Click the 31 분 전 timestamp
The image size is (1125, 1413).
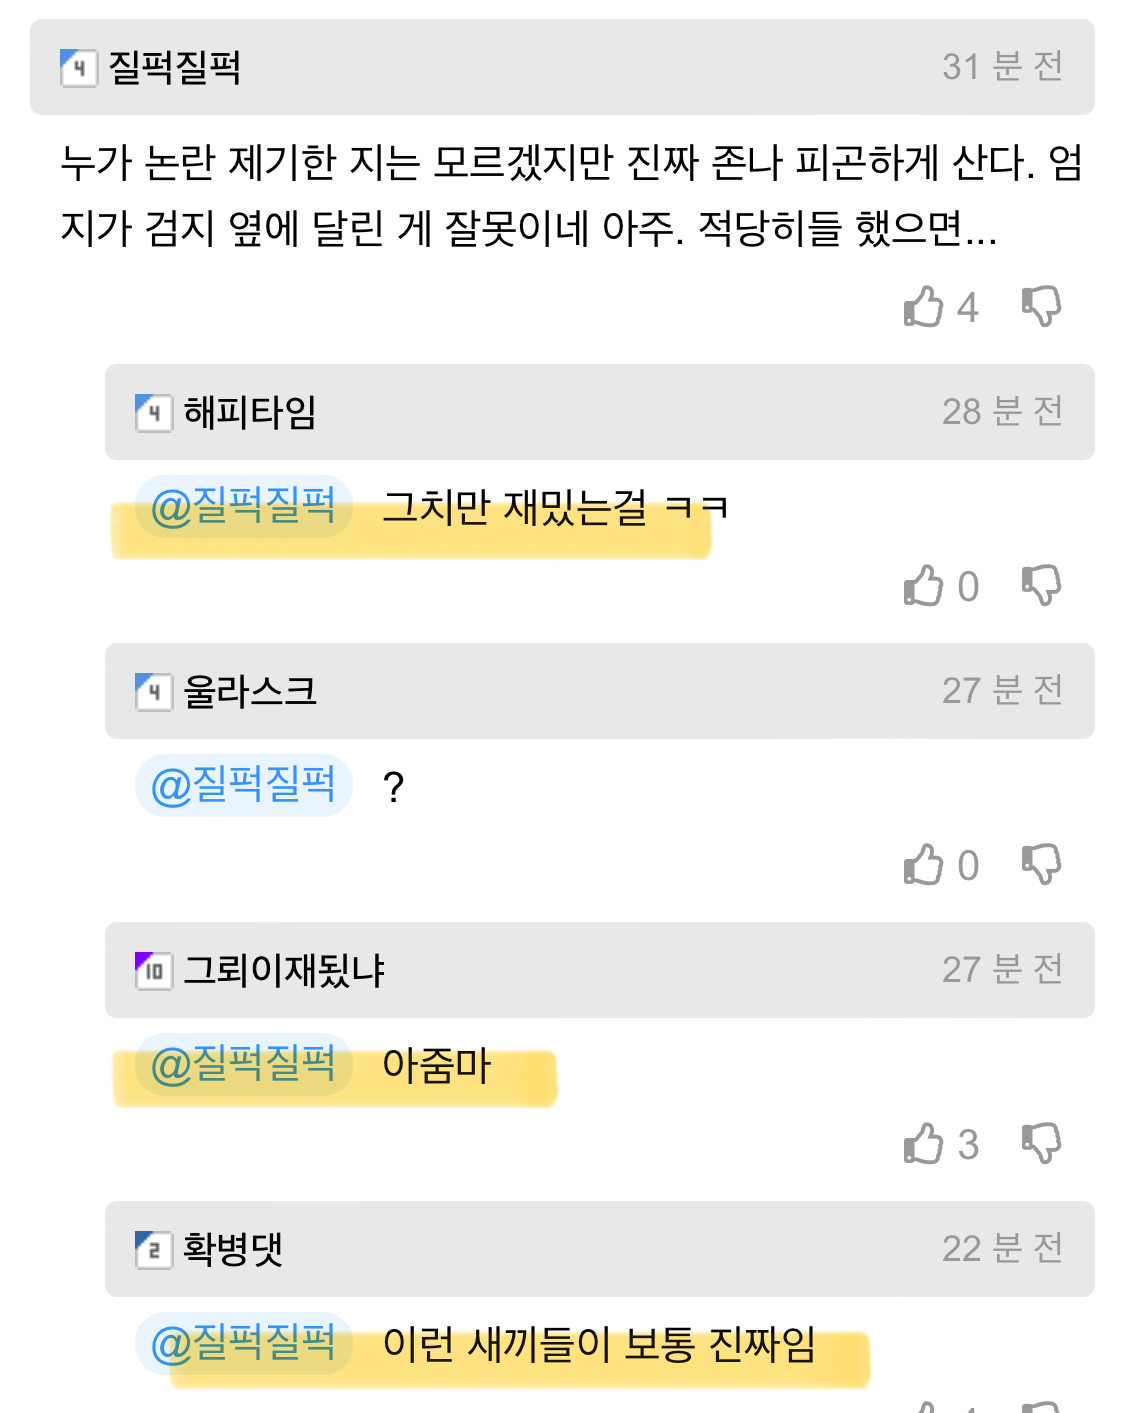point(1002,67)
